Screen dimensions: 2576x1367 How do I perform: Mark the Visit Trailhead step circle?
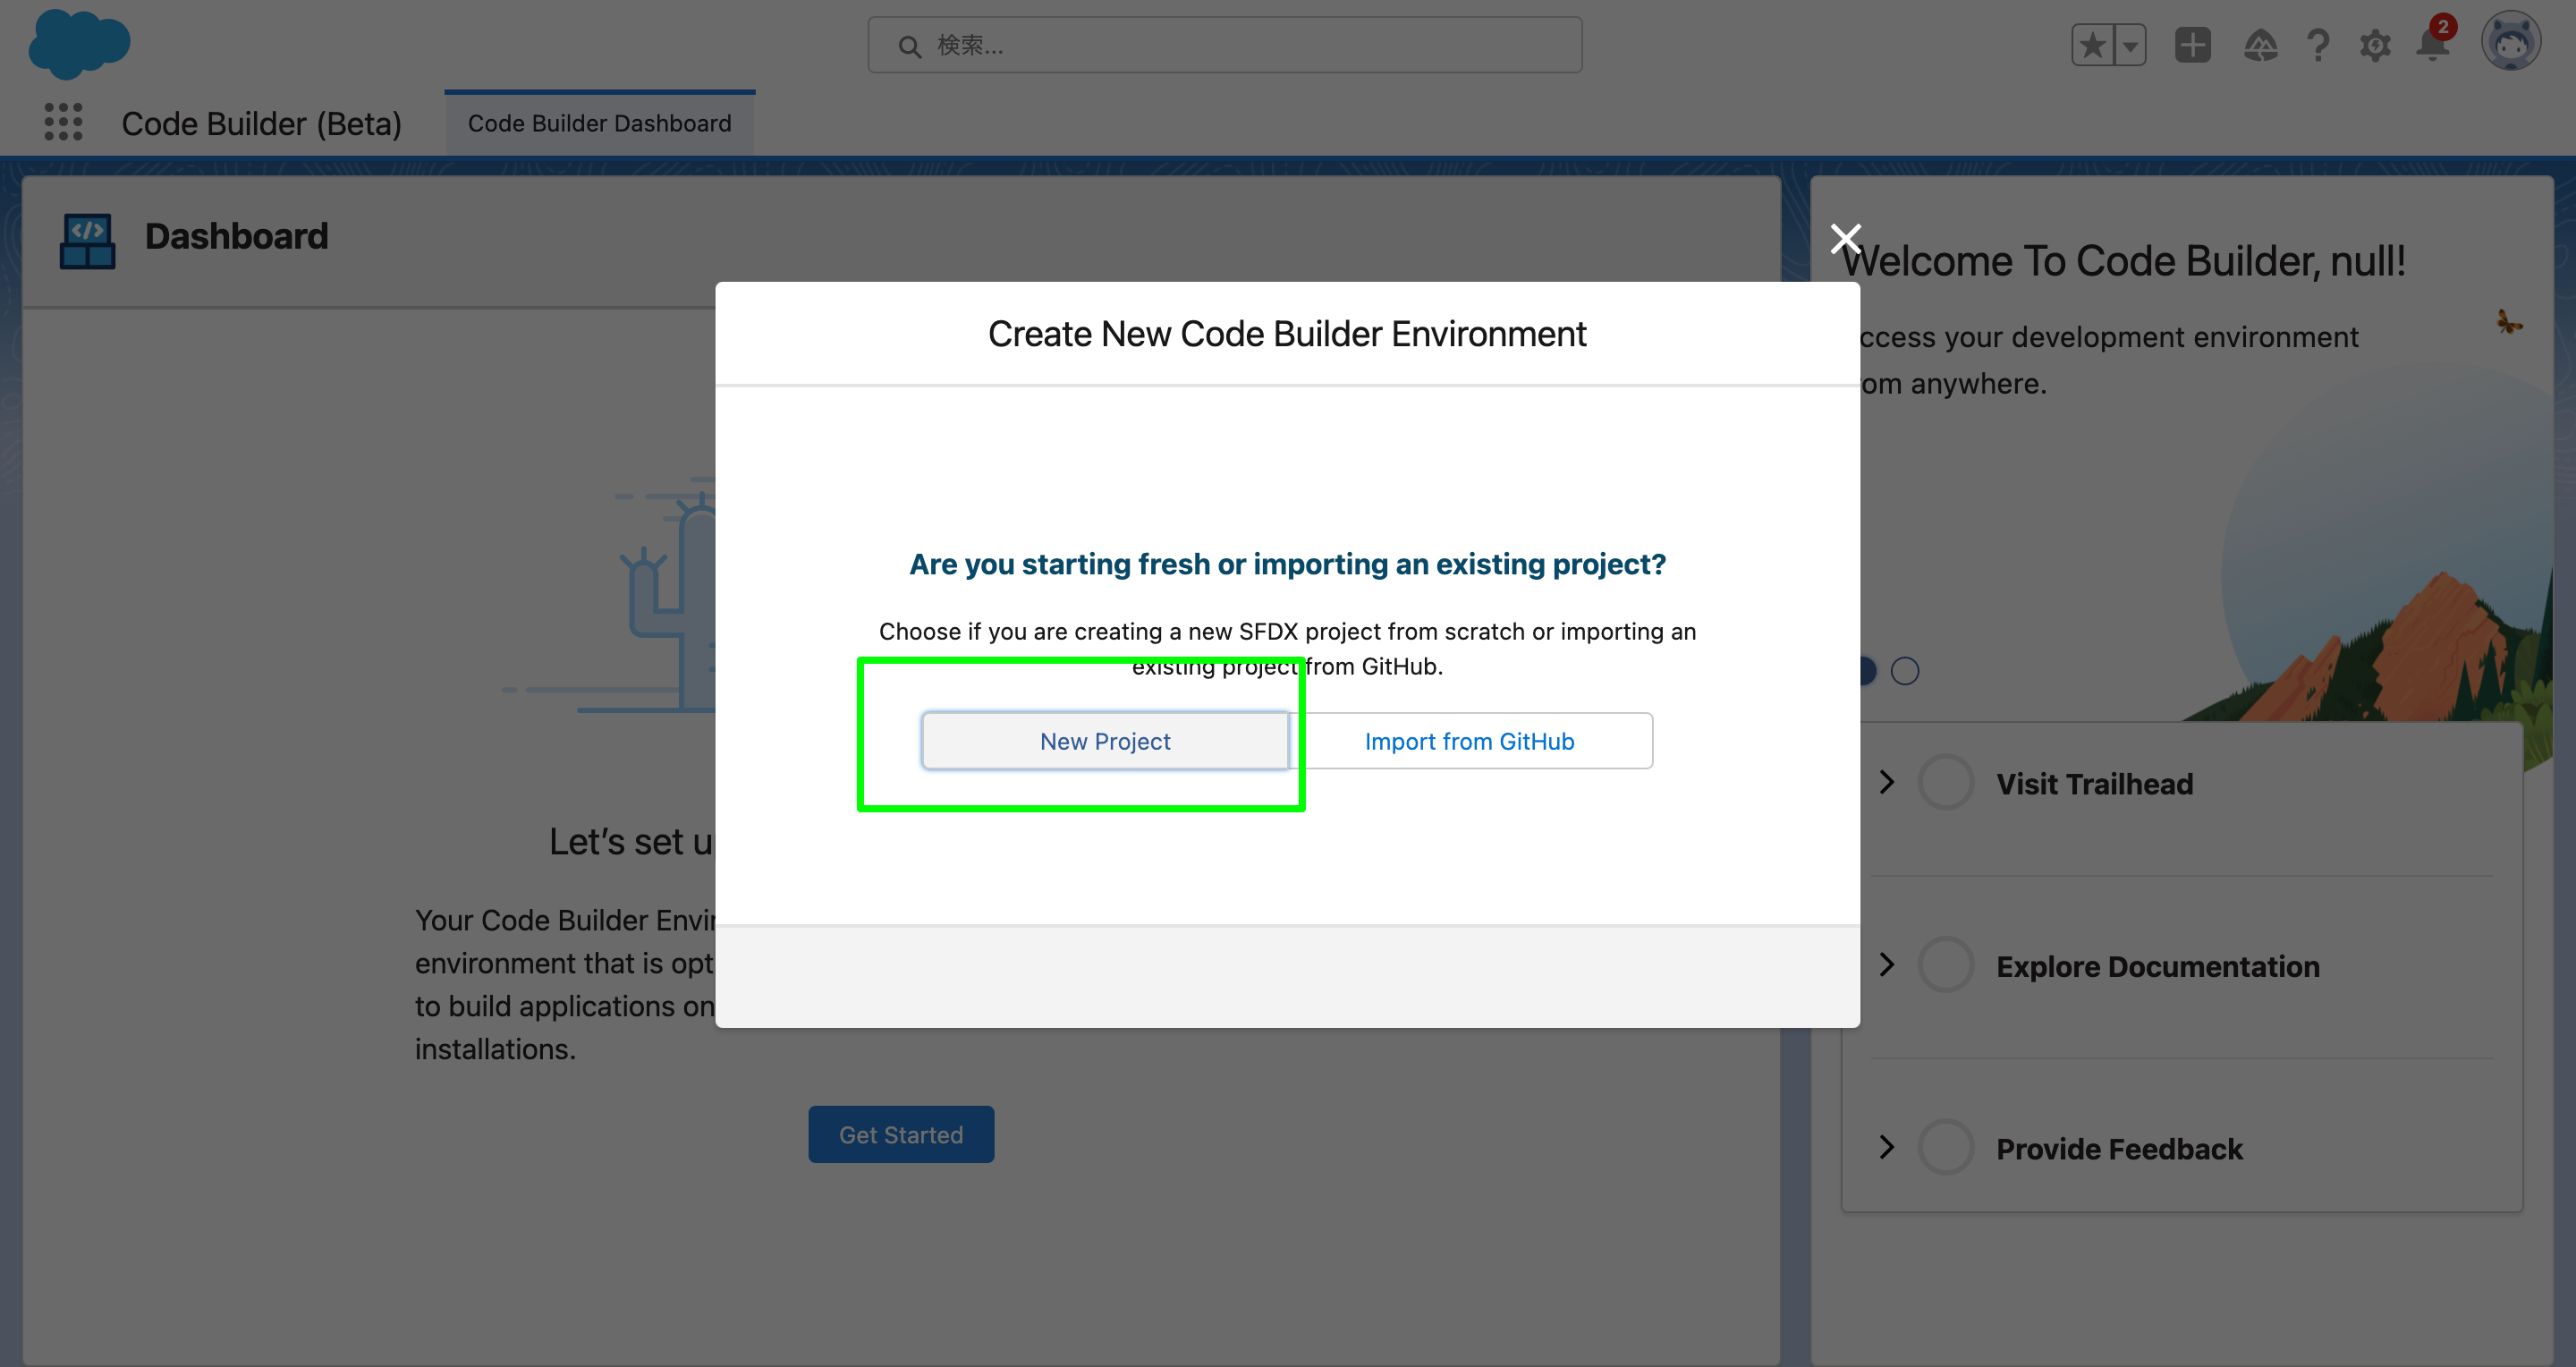pos(1945,782)
